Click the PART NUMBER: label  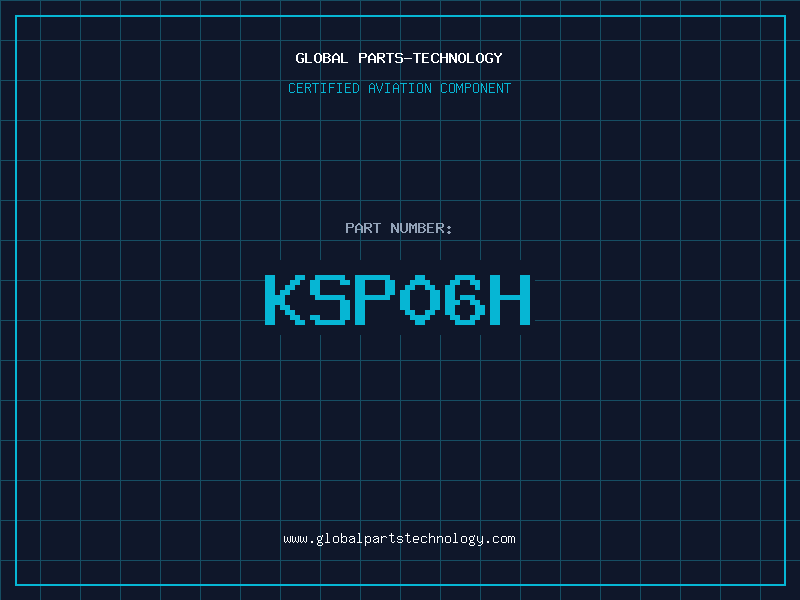[x=398, y=228]
